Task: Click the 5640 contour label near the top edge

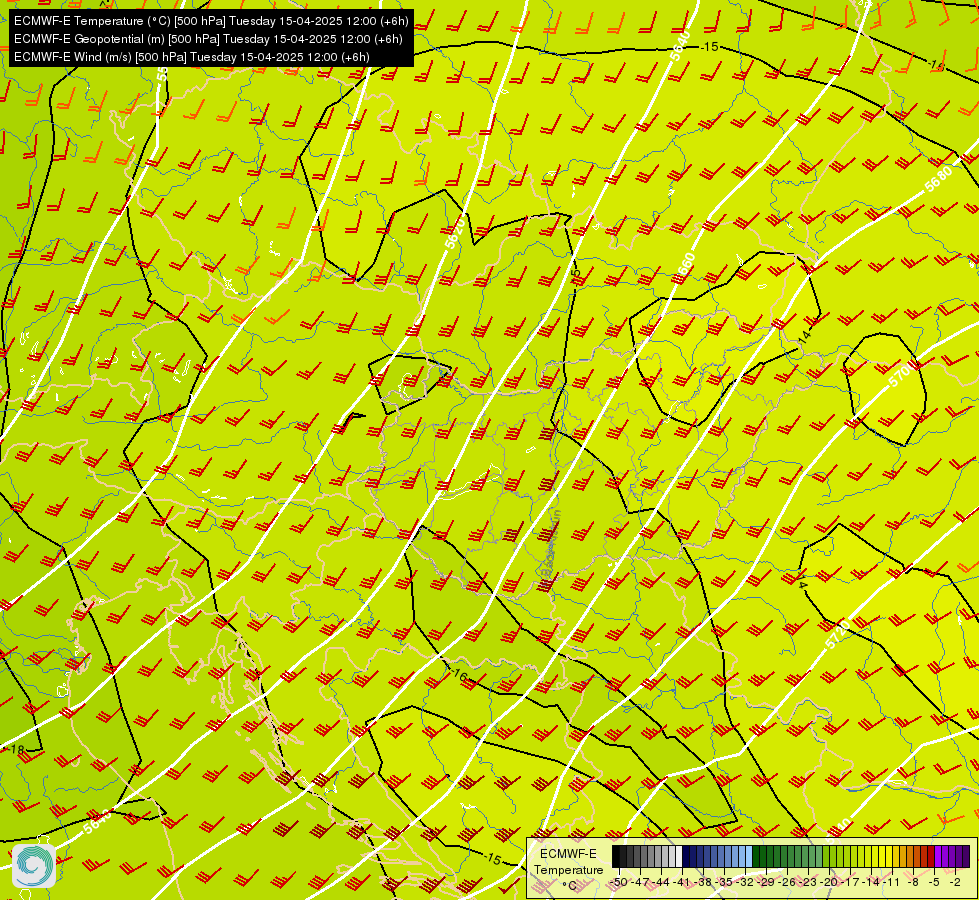Action: pos(680,44)
